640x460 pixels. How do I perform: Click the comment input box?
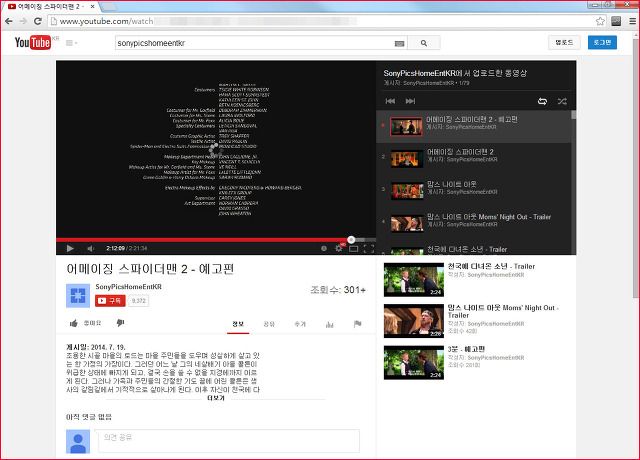[x=229, y=440]
